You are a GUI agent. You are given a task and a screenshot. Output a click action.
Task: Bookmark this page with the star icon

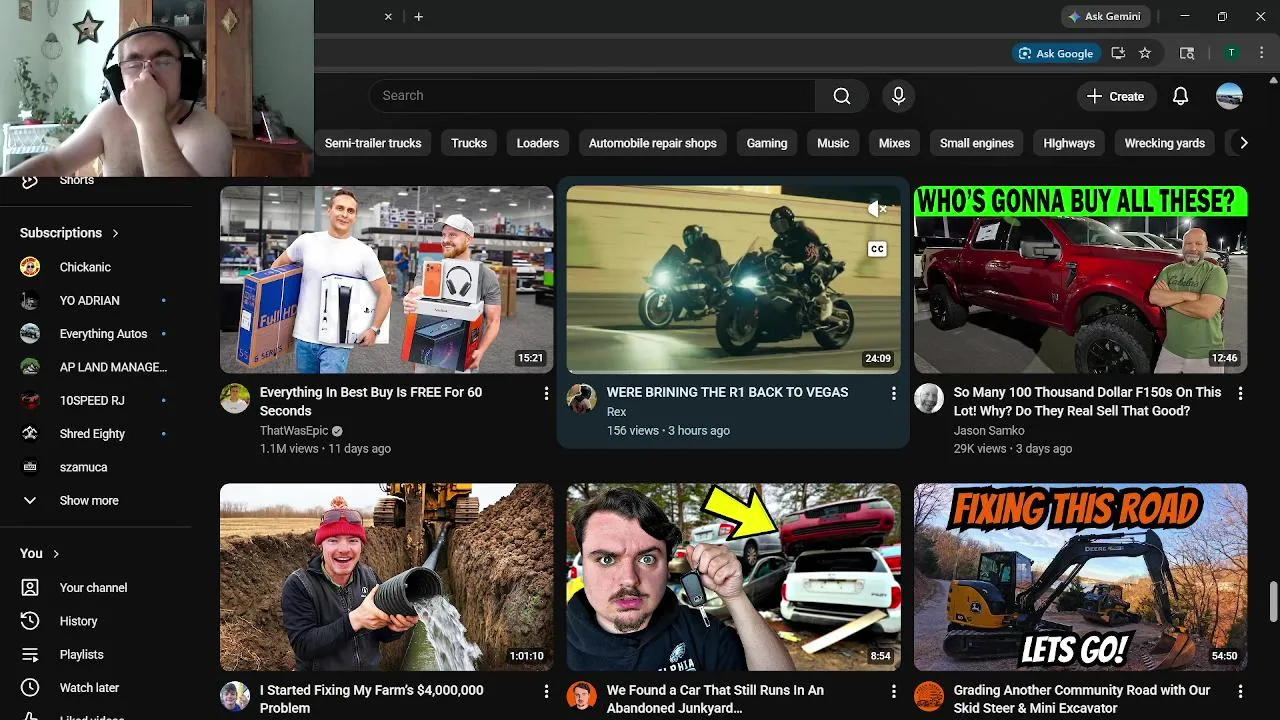tap(1145, 53)
